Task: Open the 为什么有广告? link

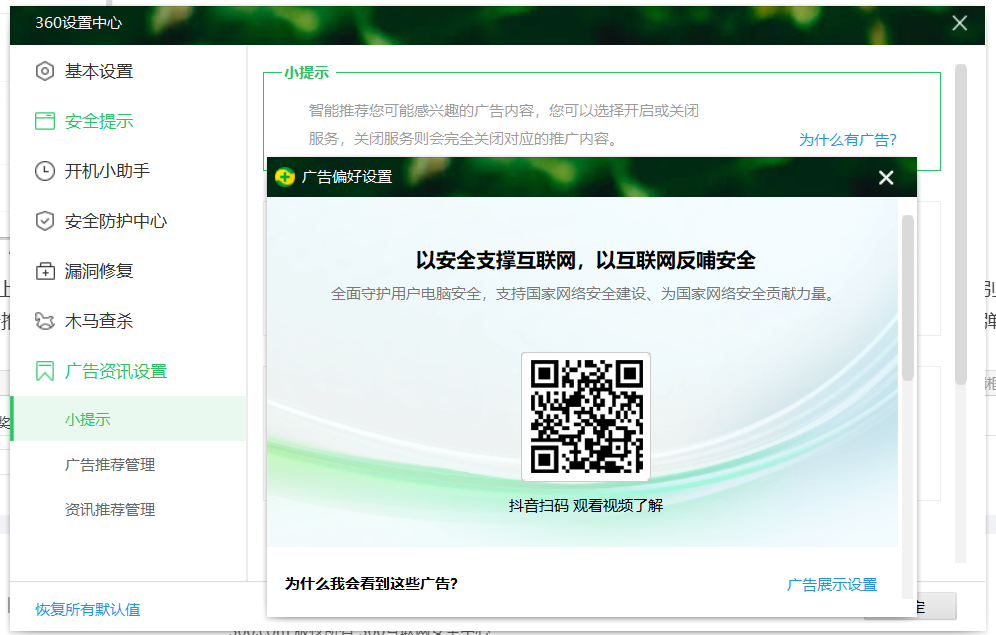Action: pos(847,140)
